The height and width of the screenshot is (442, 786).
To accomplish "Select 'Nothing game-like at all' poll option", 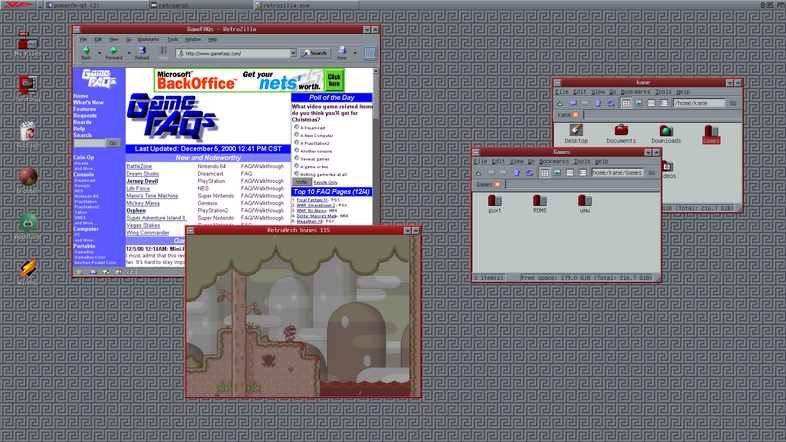I will point(296,174).
